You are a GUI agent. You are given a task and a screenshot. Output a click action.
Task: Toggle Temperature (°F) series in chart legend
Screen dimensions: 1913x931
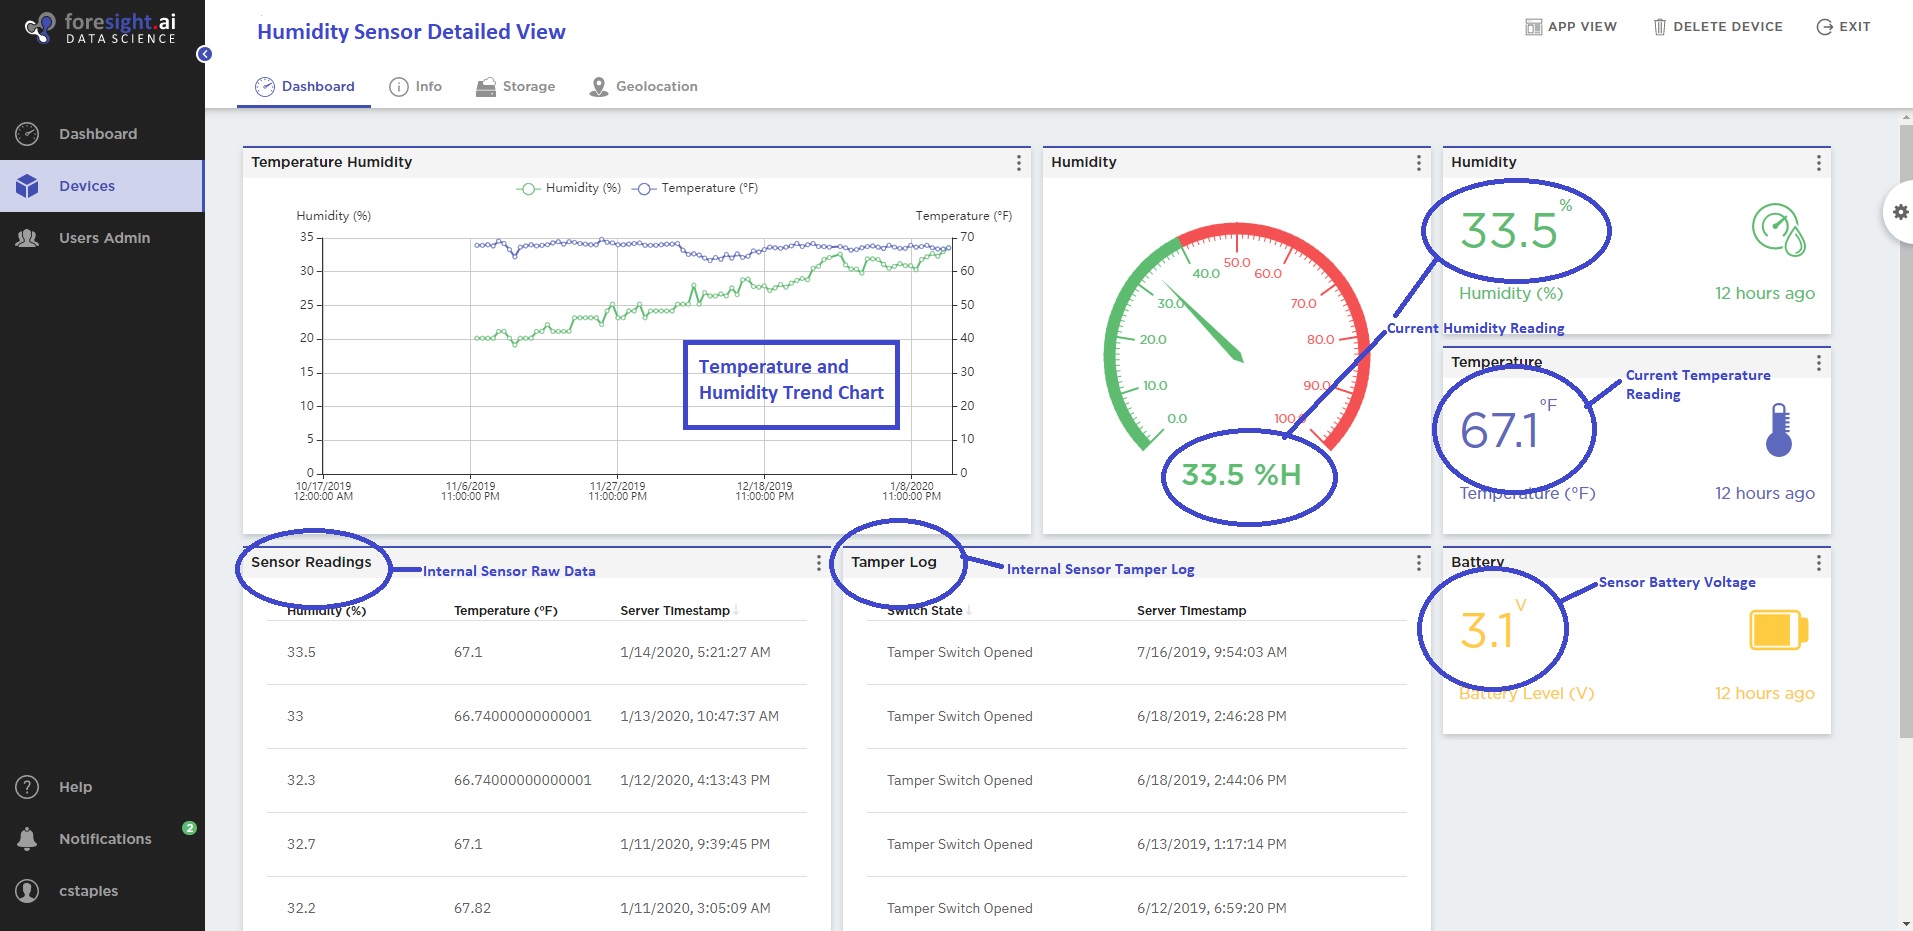[697, 188]
